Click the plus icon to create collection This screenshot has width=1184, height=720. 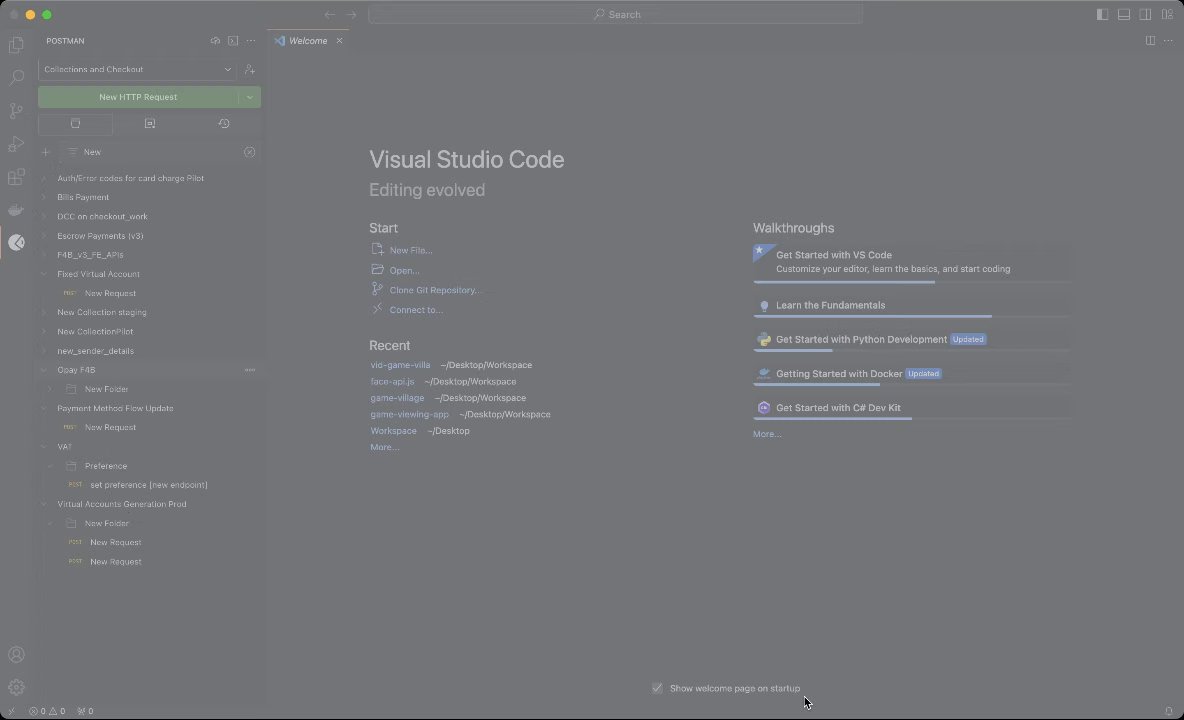click(45, 152)
